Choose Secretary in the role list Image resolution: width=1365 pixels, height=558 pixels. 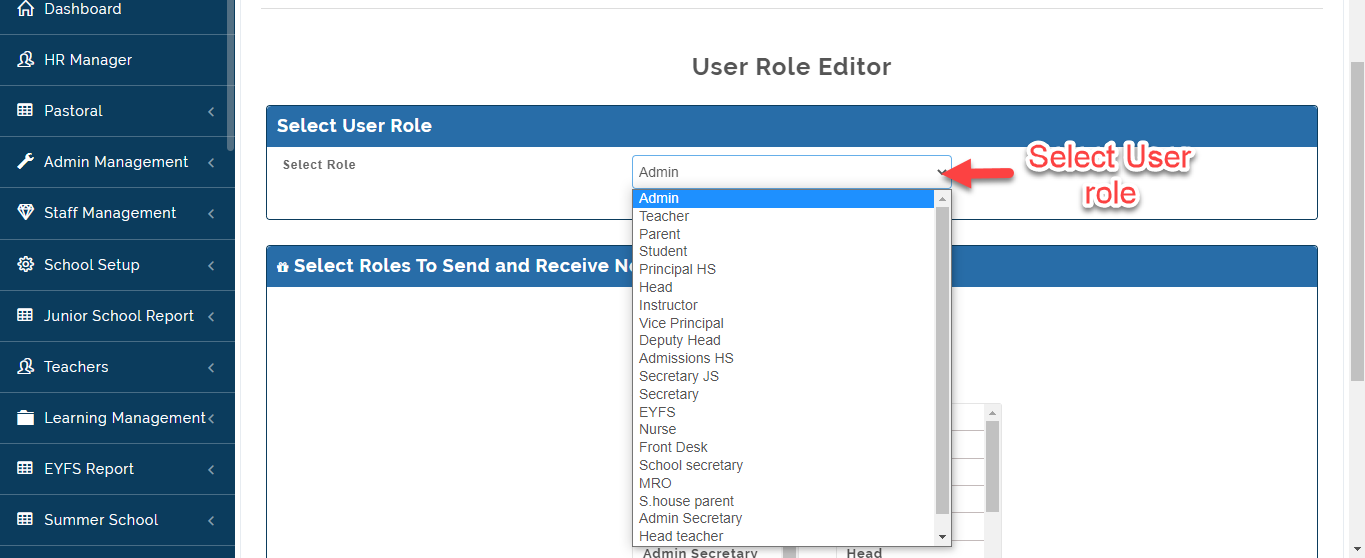point(784,394)
